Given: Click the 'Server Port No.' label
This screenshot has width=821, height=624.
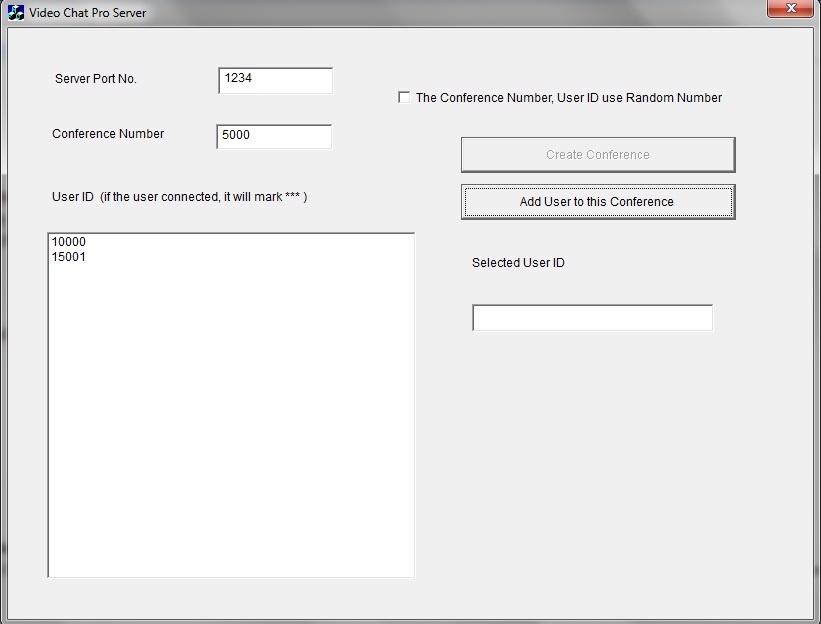Looking at the screenshot, I should pyautogui.click(x=96, y=79).
